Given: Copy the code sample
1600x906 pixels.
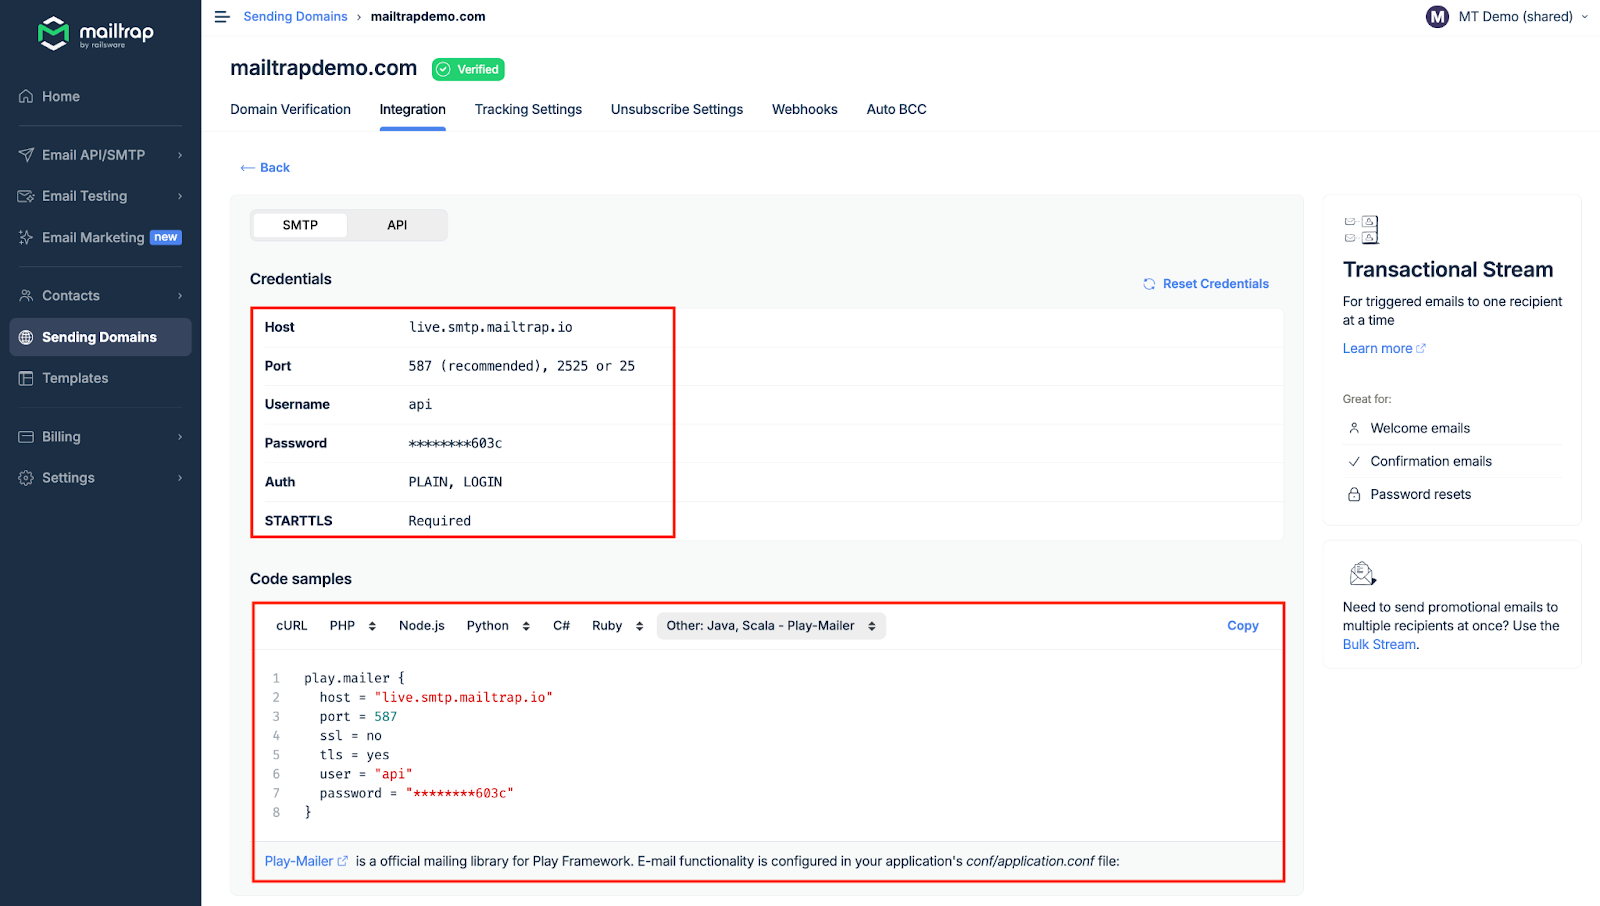Looking at the screenshot, I should 1242,626.
